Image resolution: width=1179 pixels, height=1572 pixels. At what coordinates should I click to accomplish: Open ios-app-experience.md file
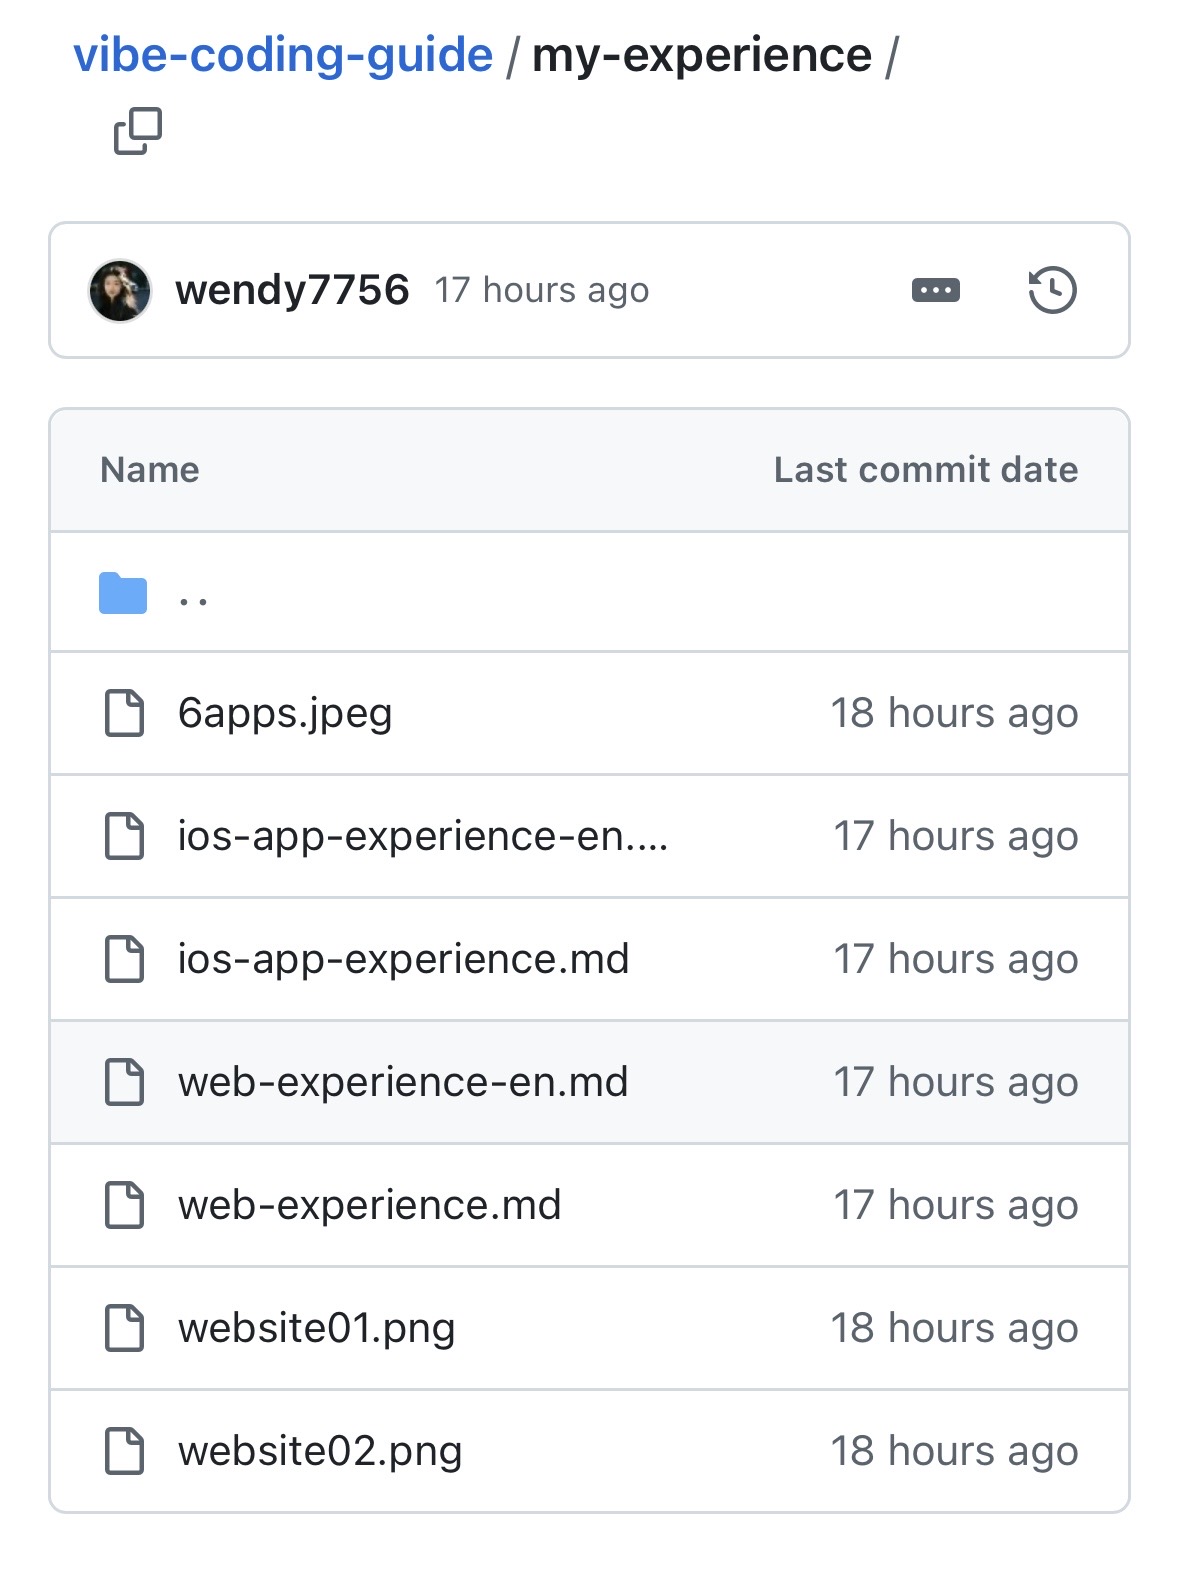coord(404,959)
